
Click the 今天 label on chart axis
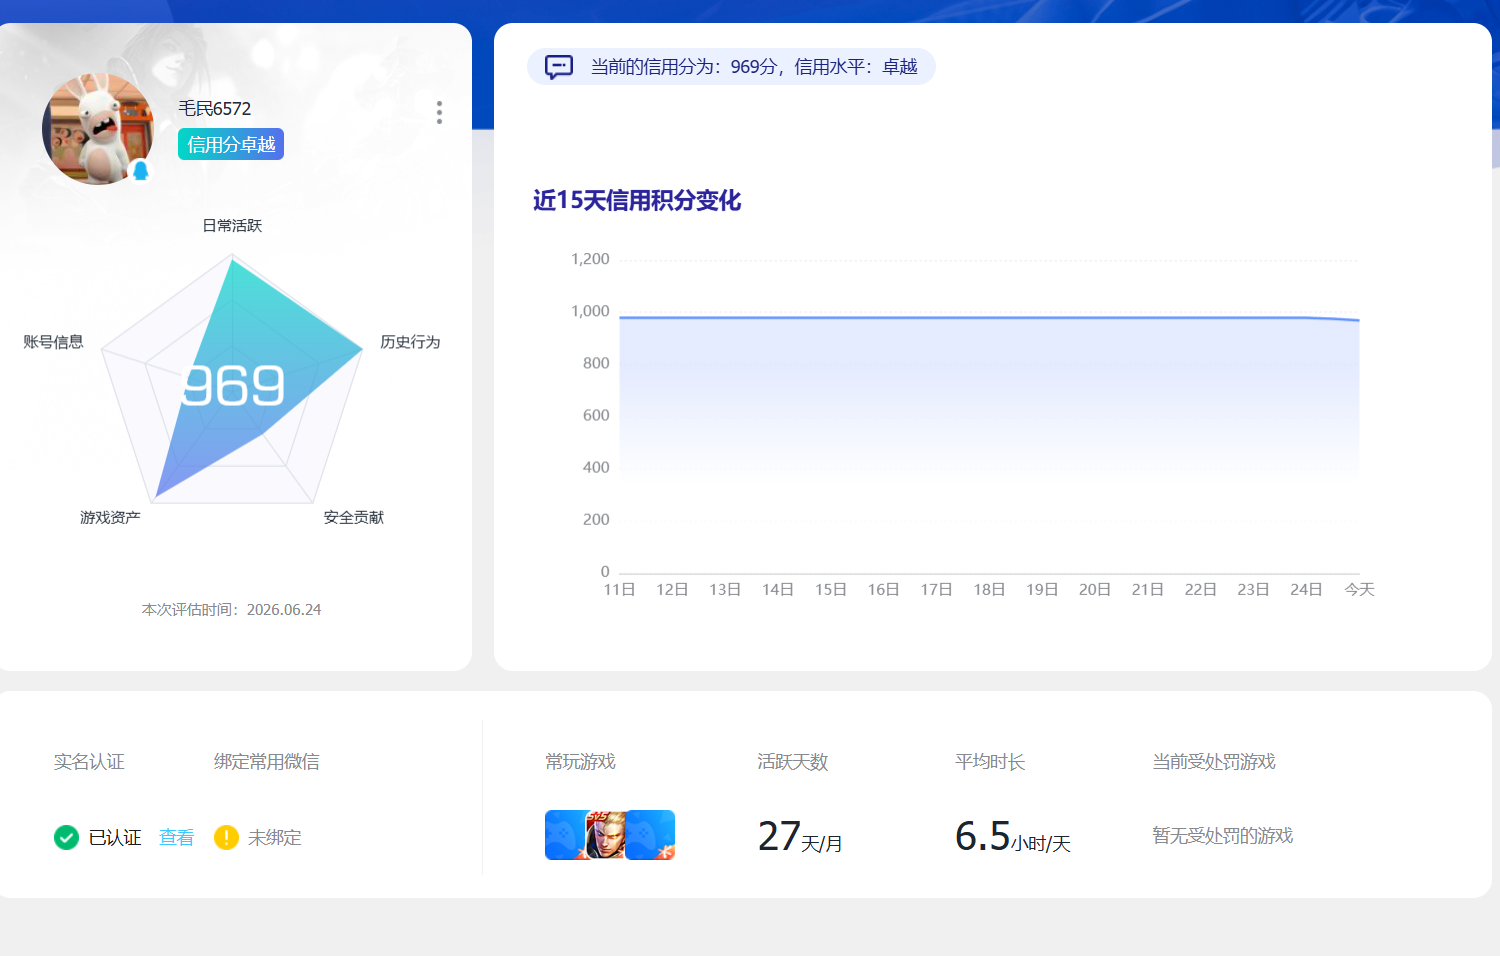[x=1359, y=589]
